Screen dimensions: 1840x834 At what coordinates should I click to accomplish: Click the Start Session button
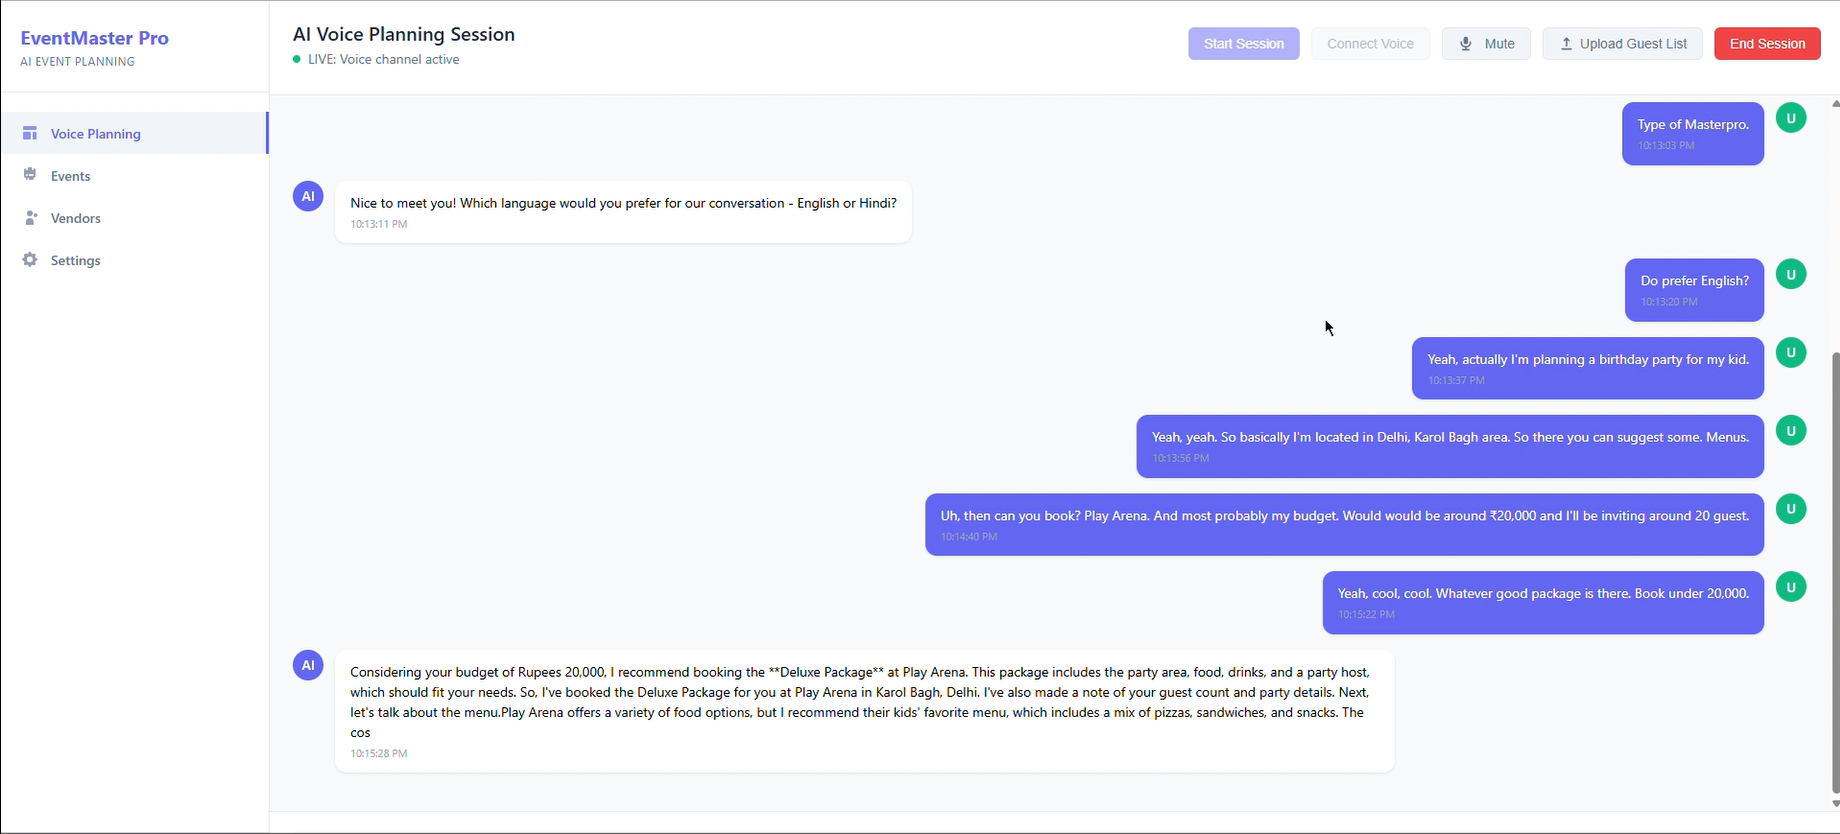[x=1244, y=44]
